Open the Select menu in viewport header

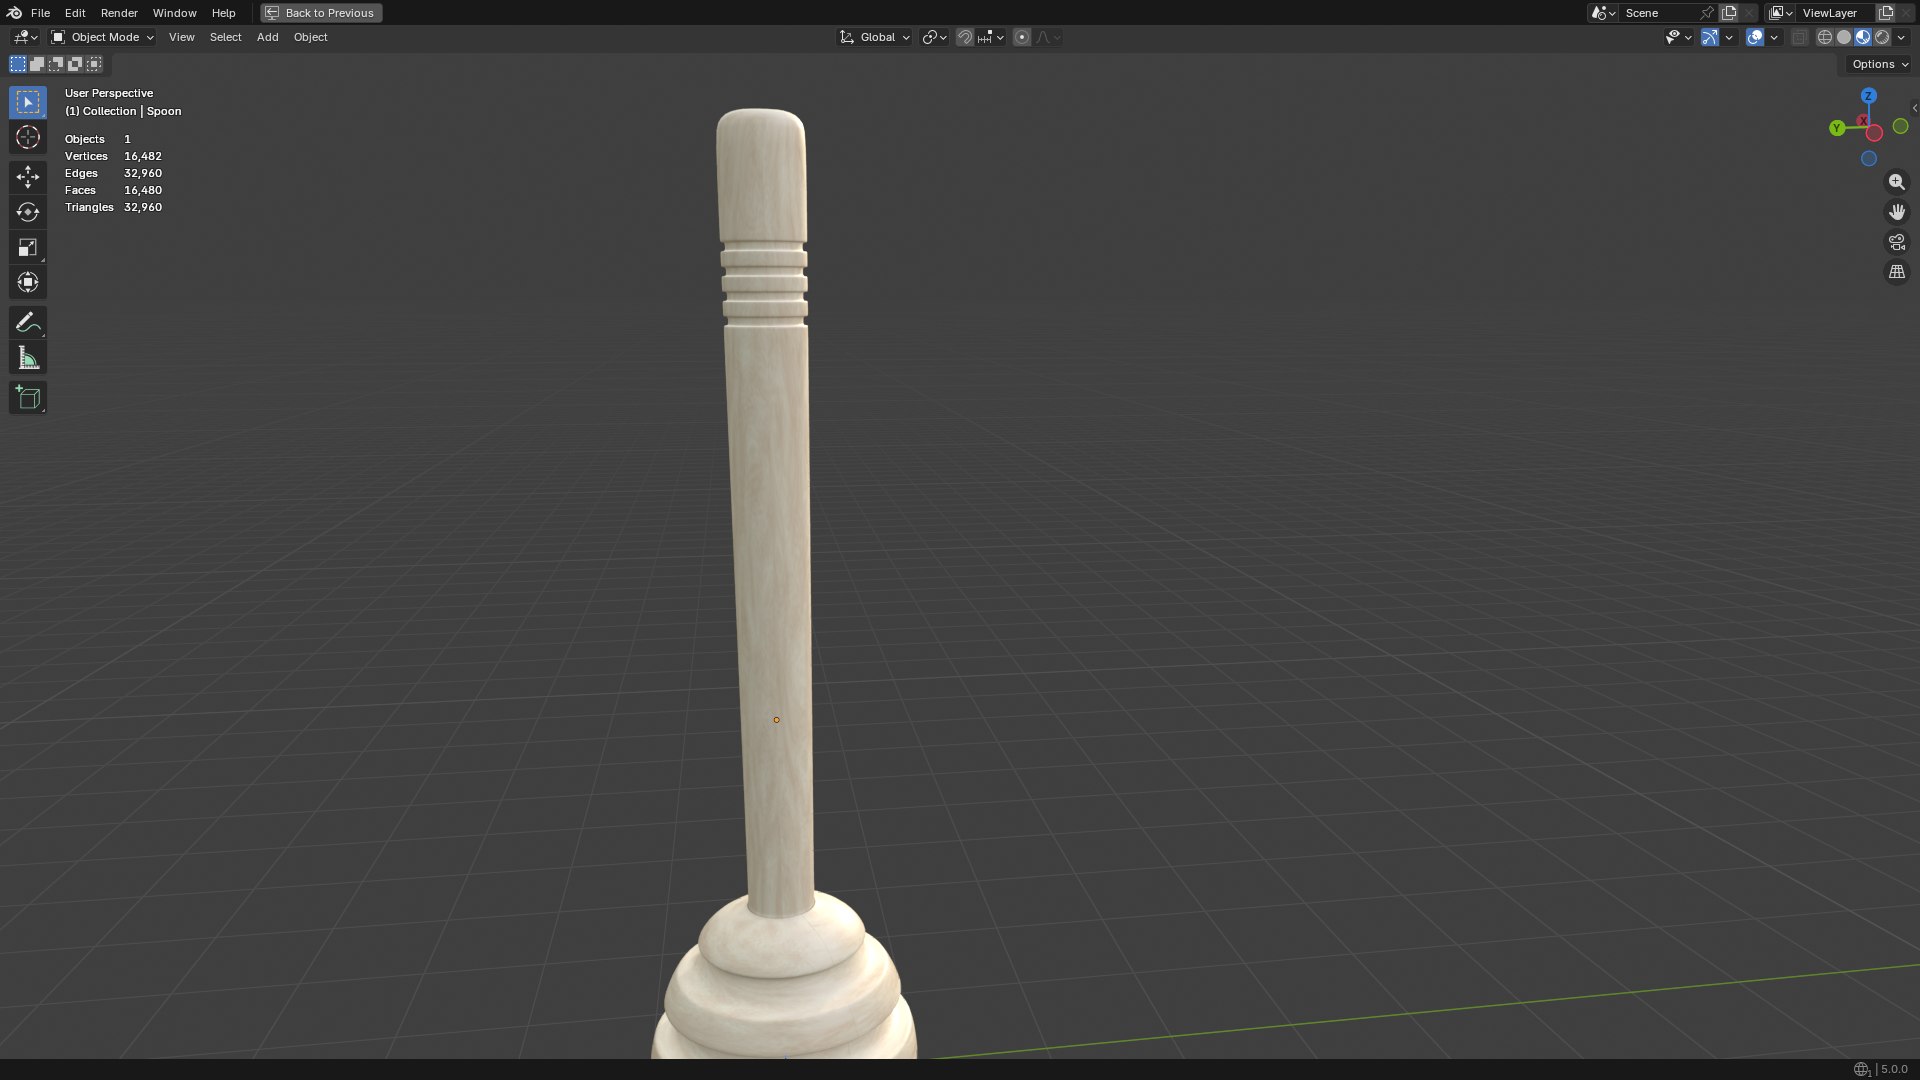pyautogui.click(x=225, y=37)
